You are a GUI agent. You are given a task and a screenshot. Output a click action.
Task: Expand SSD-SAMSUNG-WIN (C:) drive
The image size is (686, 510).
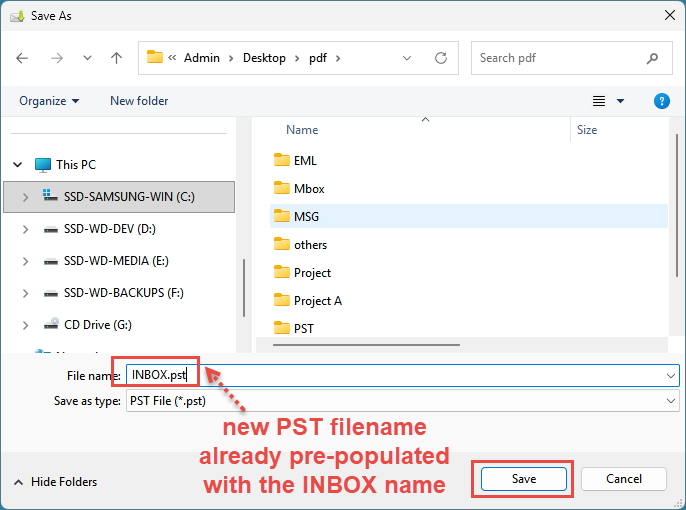[25, 197]
